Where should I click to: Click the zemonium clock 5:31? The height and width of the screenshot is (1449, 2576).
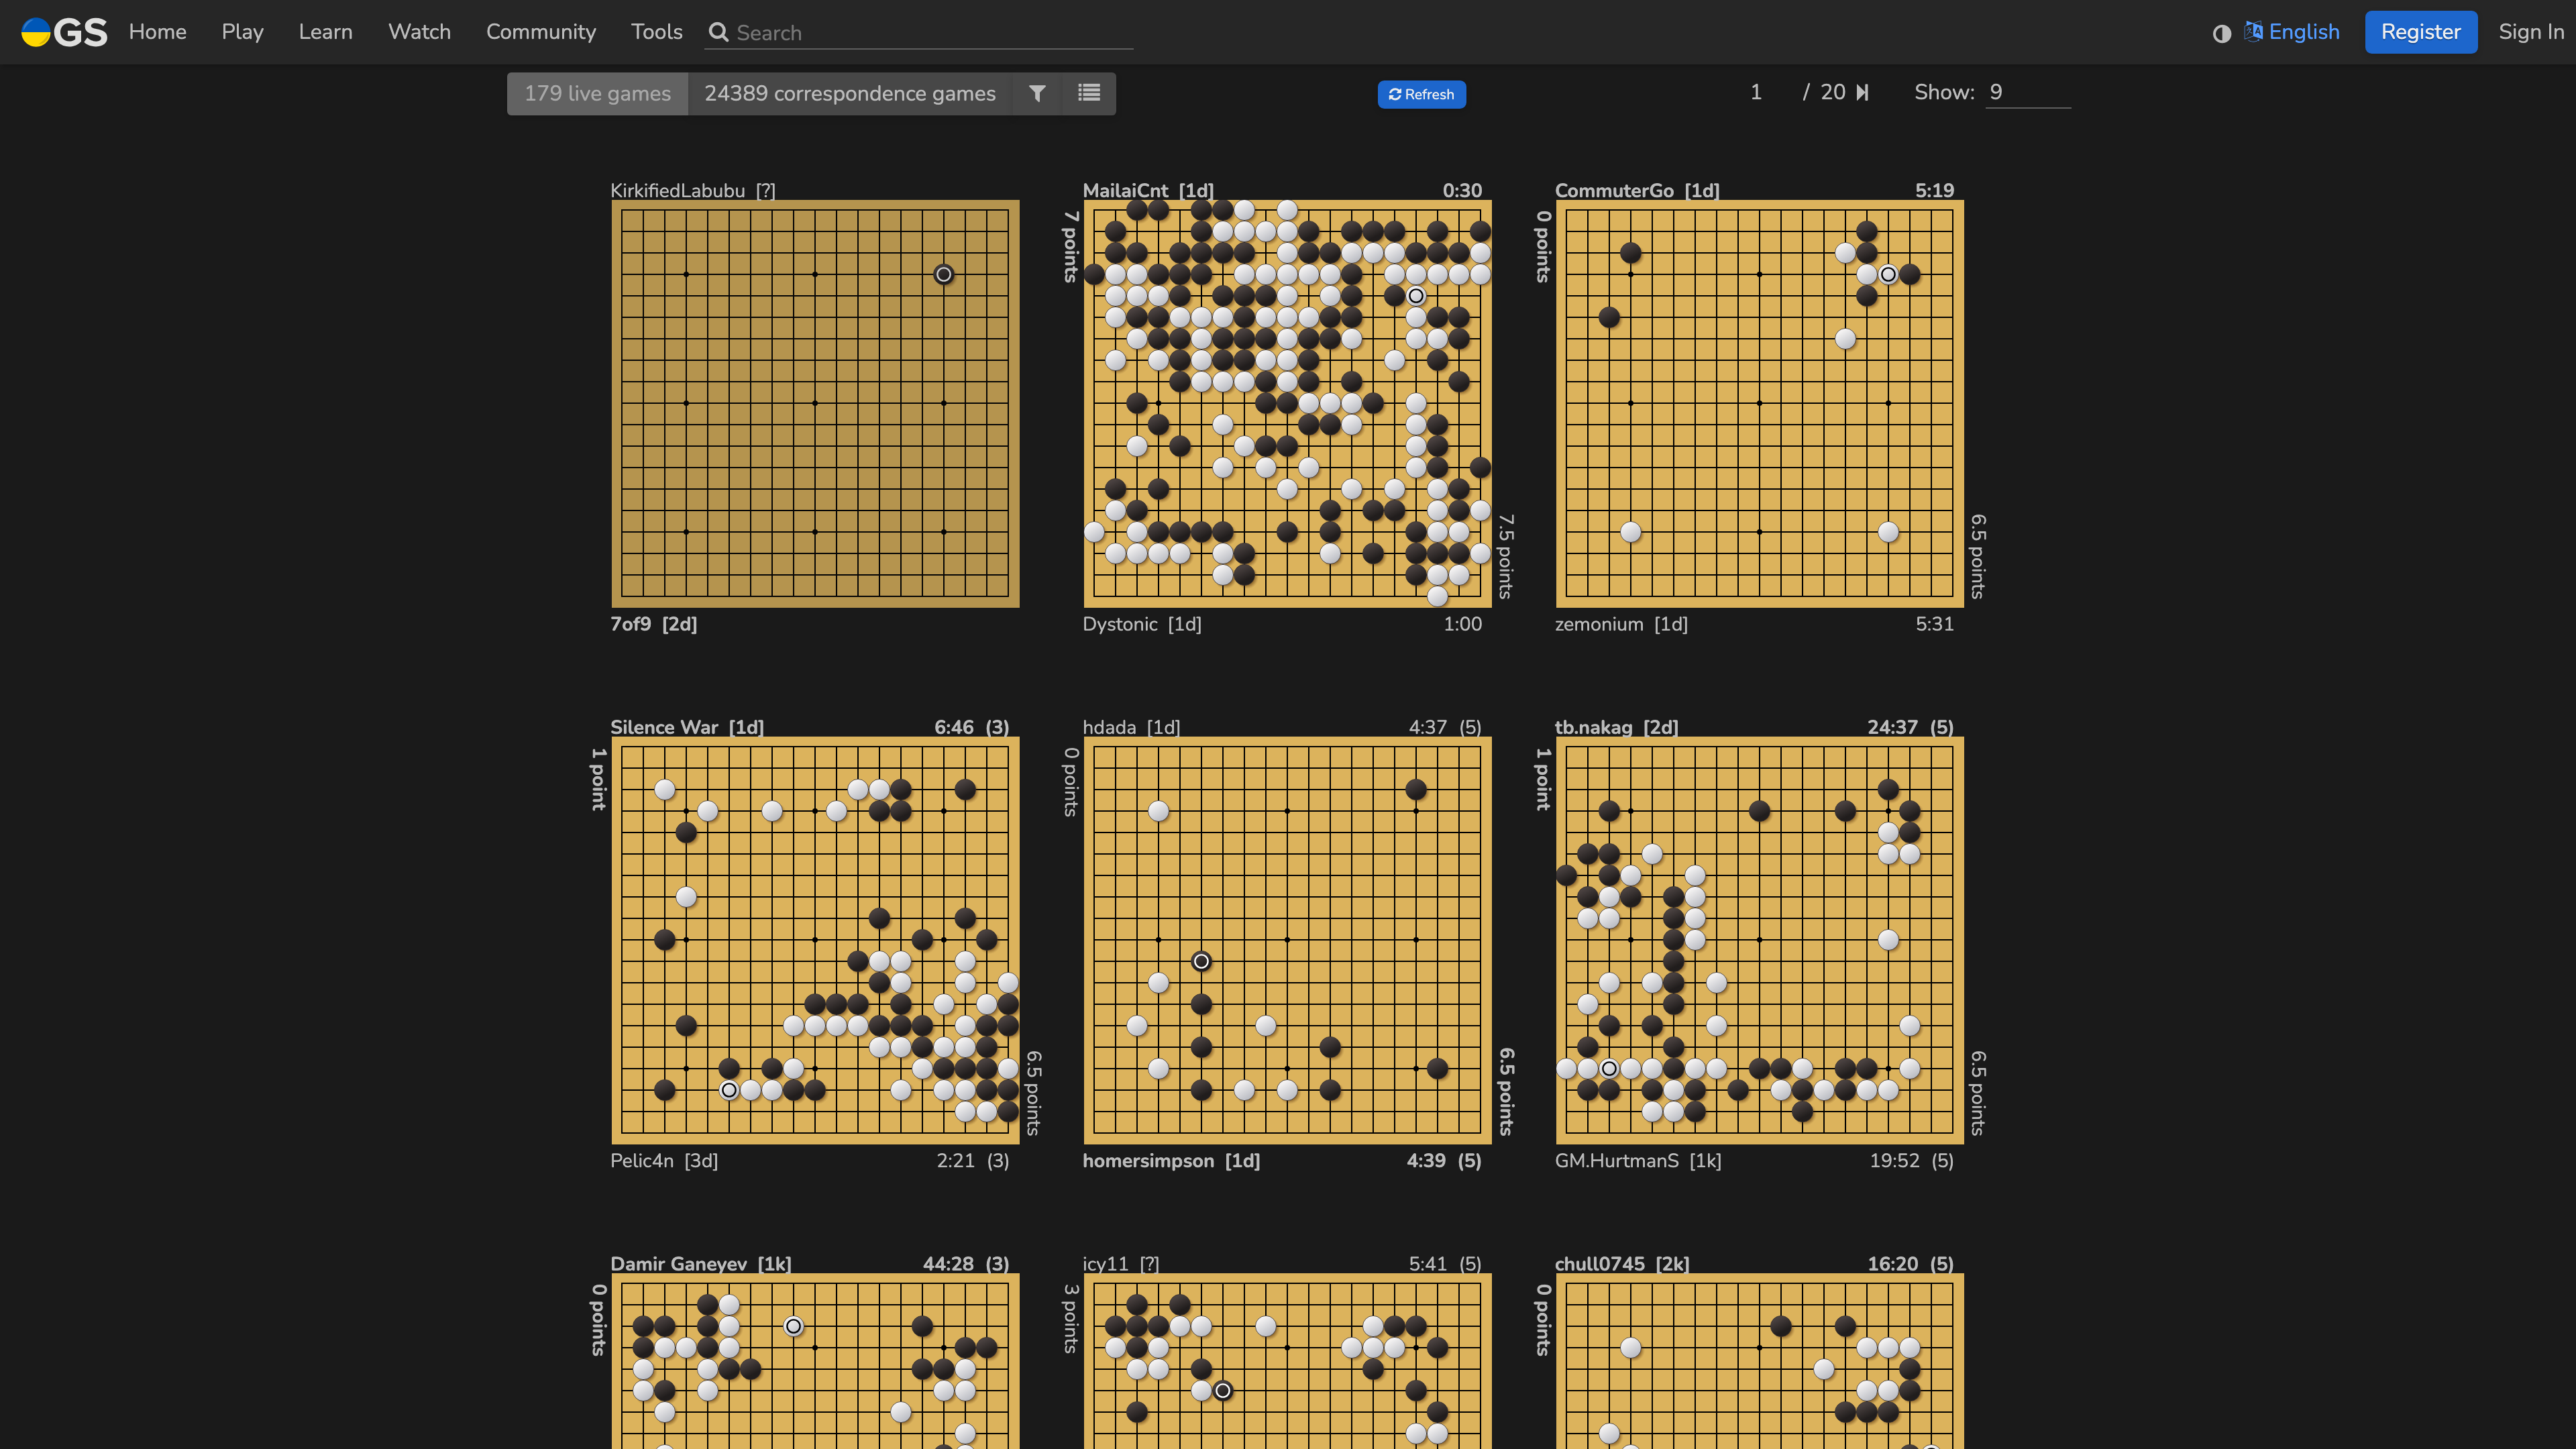pyautogui.click(x=1934, y=624)
